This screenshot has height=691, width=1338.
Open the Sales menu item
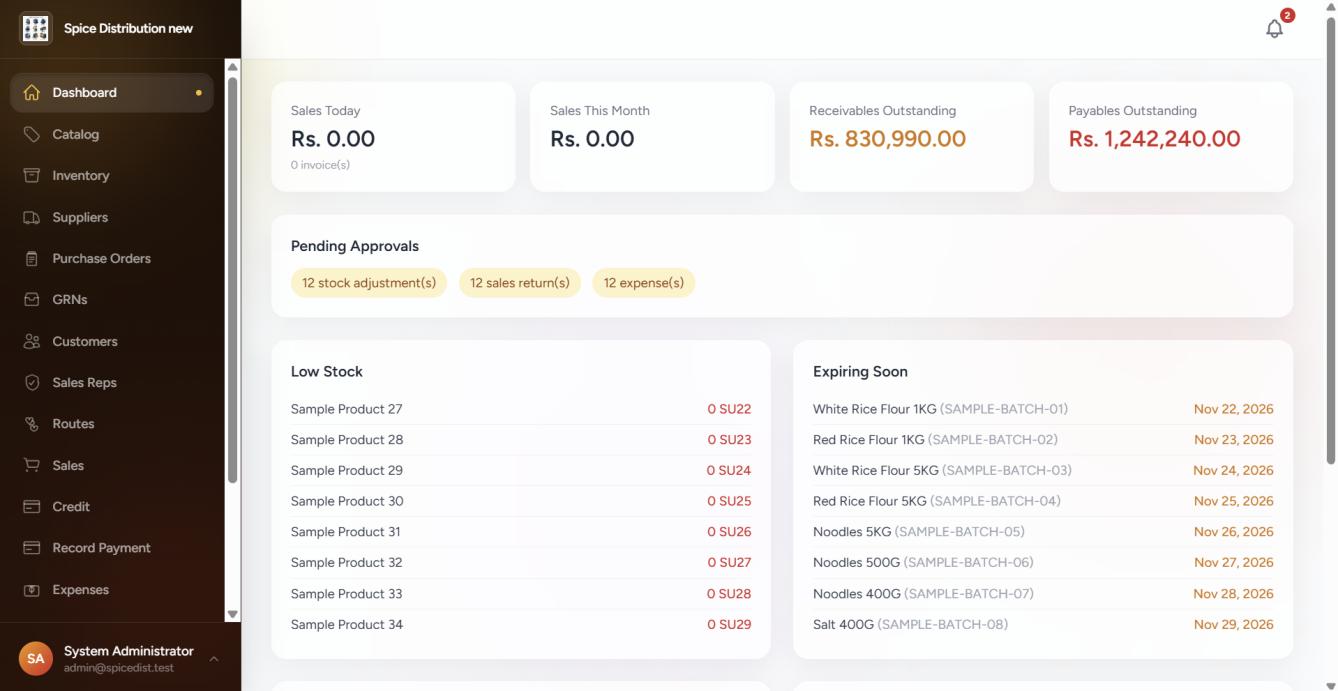click(112, 465)
